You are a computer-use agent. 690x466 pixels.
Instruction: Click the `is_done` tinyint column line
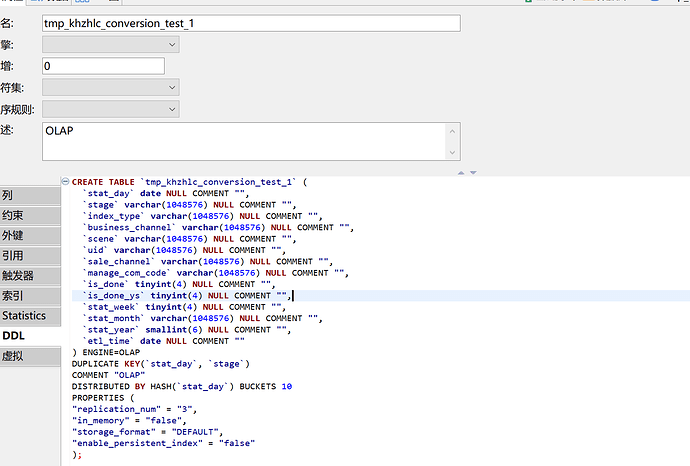point(179,284)
